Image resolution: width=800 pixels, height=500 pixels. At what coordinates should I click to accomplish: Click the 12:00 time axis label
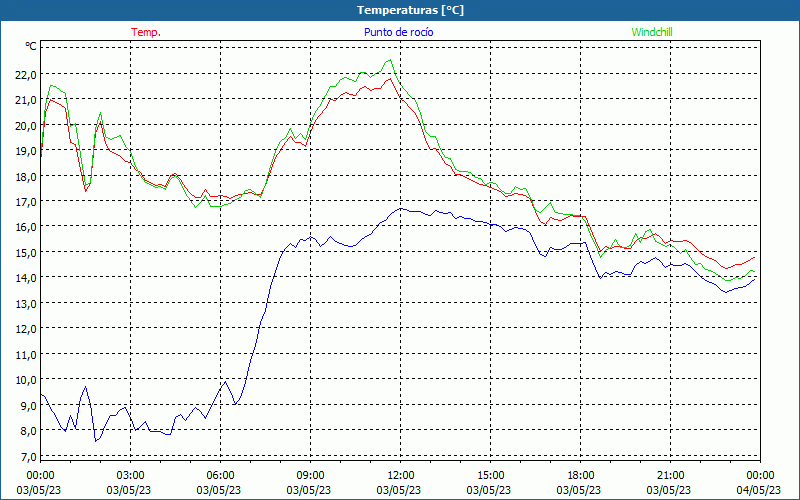click(401, 476)
